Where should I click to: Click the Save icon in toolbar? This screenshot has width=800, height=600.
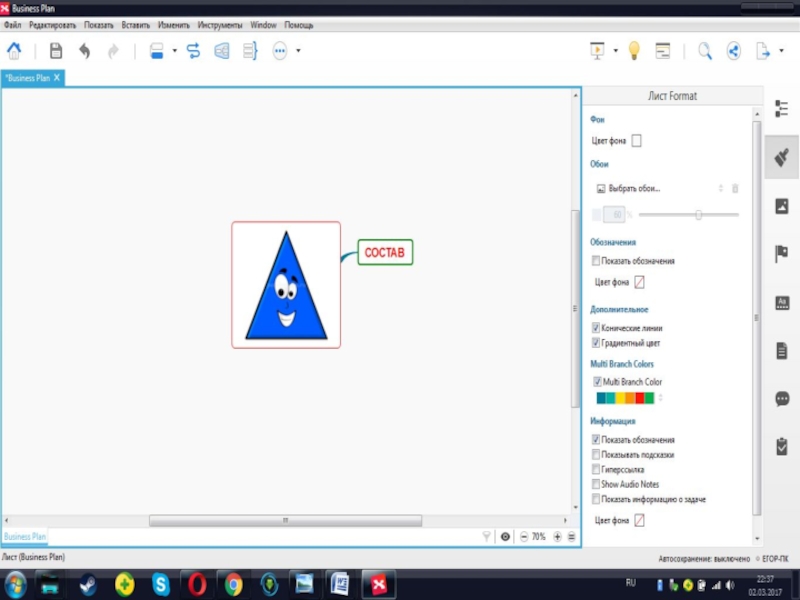56,51
